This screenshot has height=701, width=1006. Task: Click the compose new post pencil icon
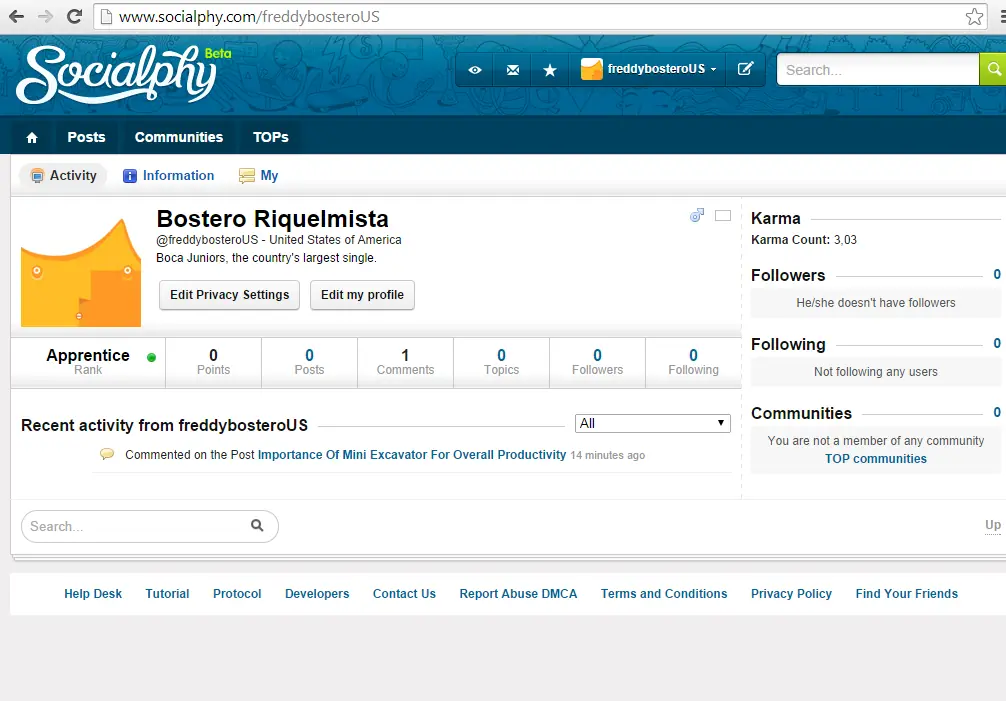click(745, 69)
